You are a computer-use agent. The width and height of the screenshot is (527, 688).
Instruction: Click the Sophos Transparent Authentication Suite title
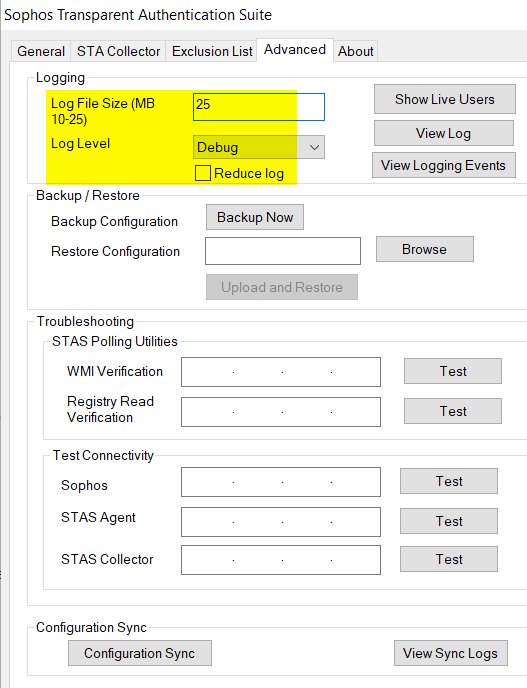pyautogui.click(x=138, y=15)
